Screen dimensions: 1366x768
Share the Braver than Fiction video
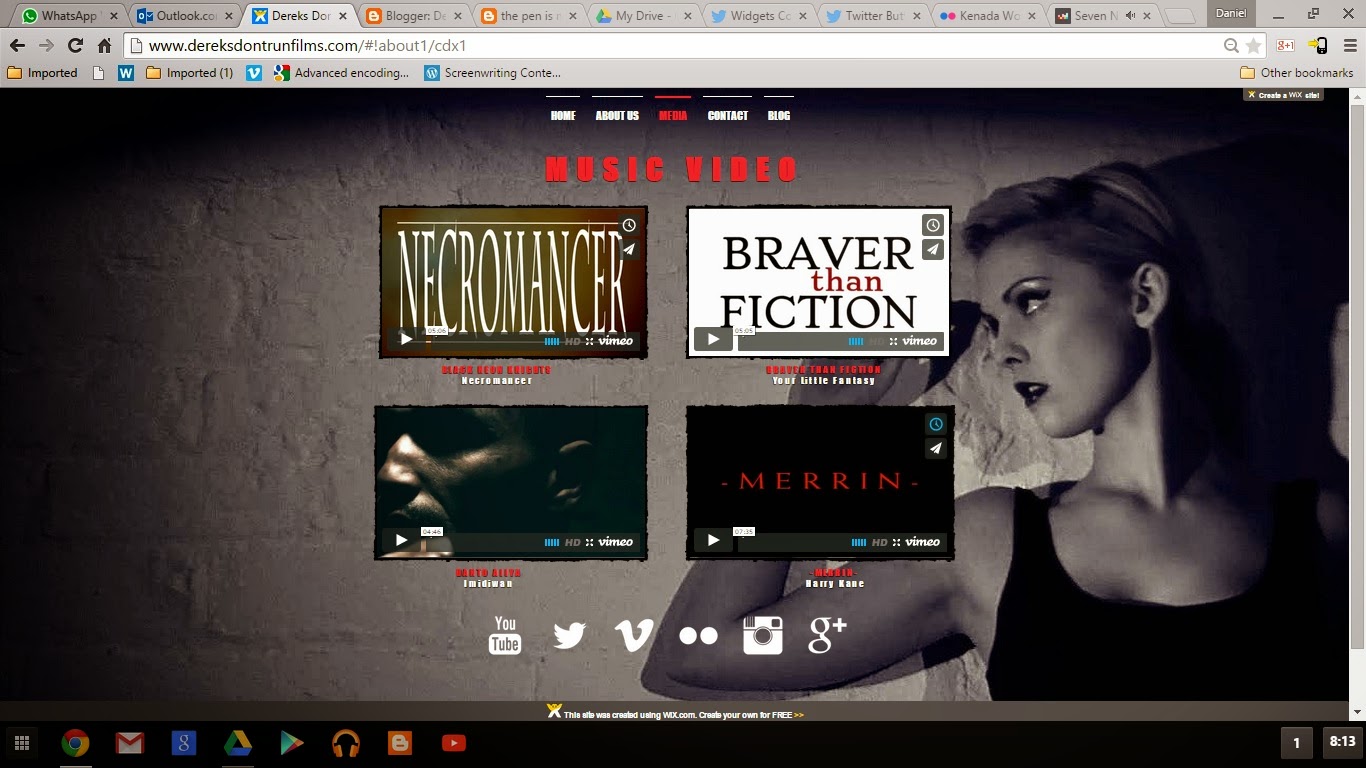coord(932,249)
